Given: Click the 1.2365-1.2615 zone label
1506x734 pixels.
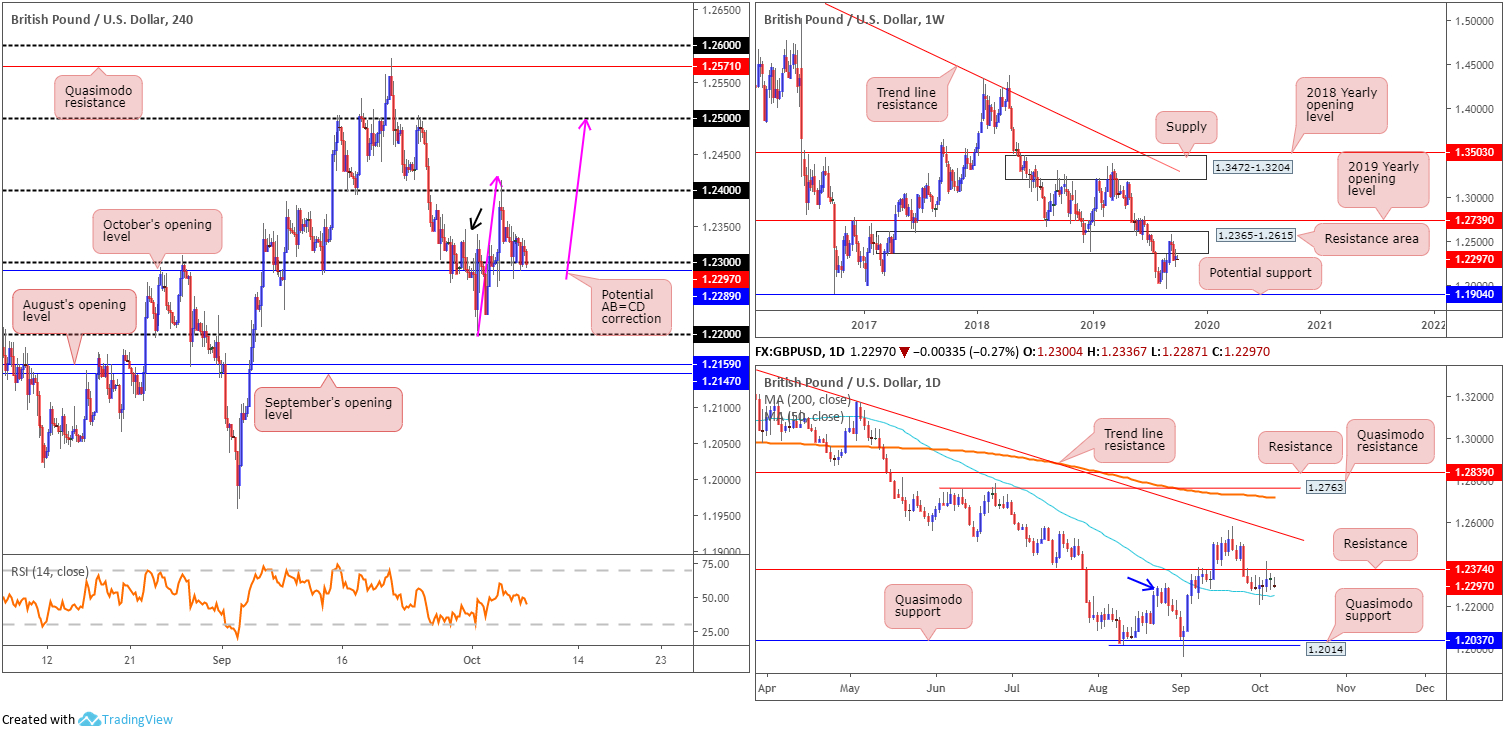Looking at the screenshot, I should [1256, 237].
